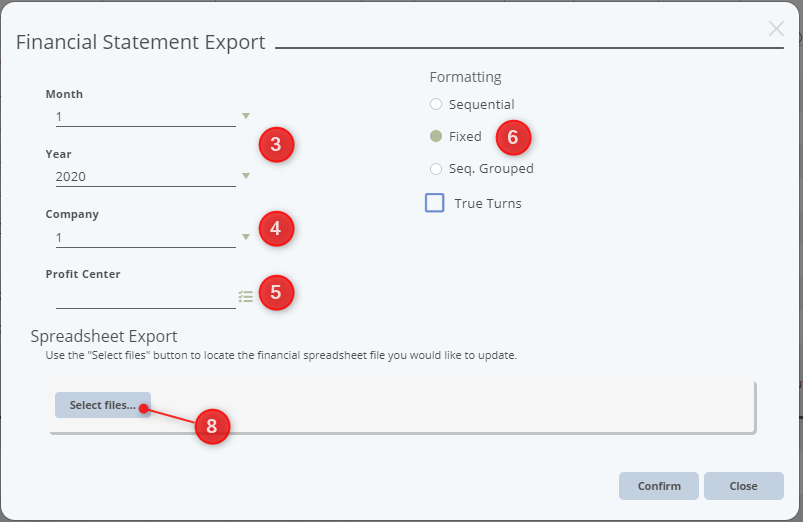This screenshot has width=803, height=522.
Task: Click the red callout marker numbered 8
Action: (x=211, y=426)
